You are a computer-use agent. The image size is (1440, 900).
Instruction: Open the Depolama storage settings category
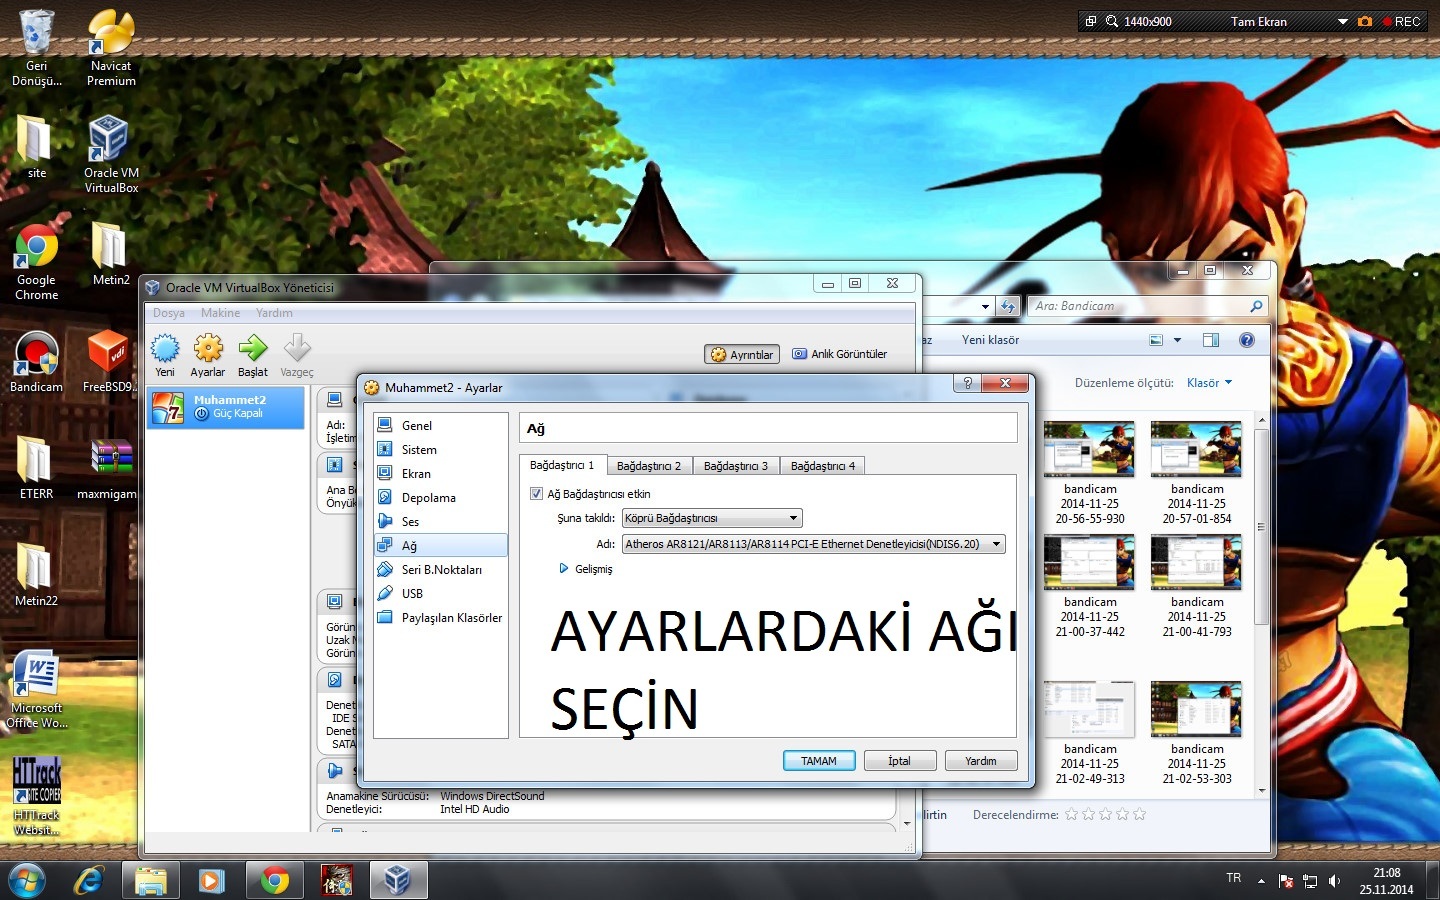[440, 497]
